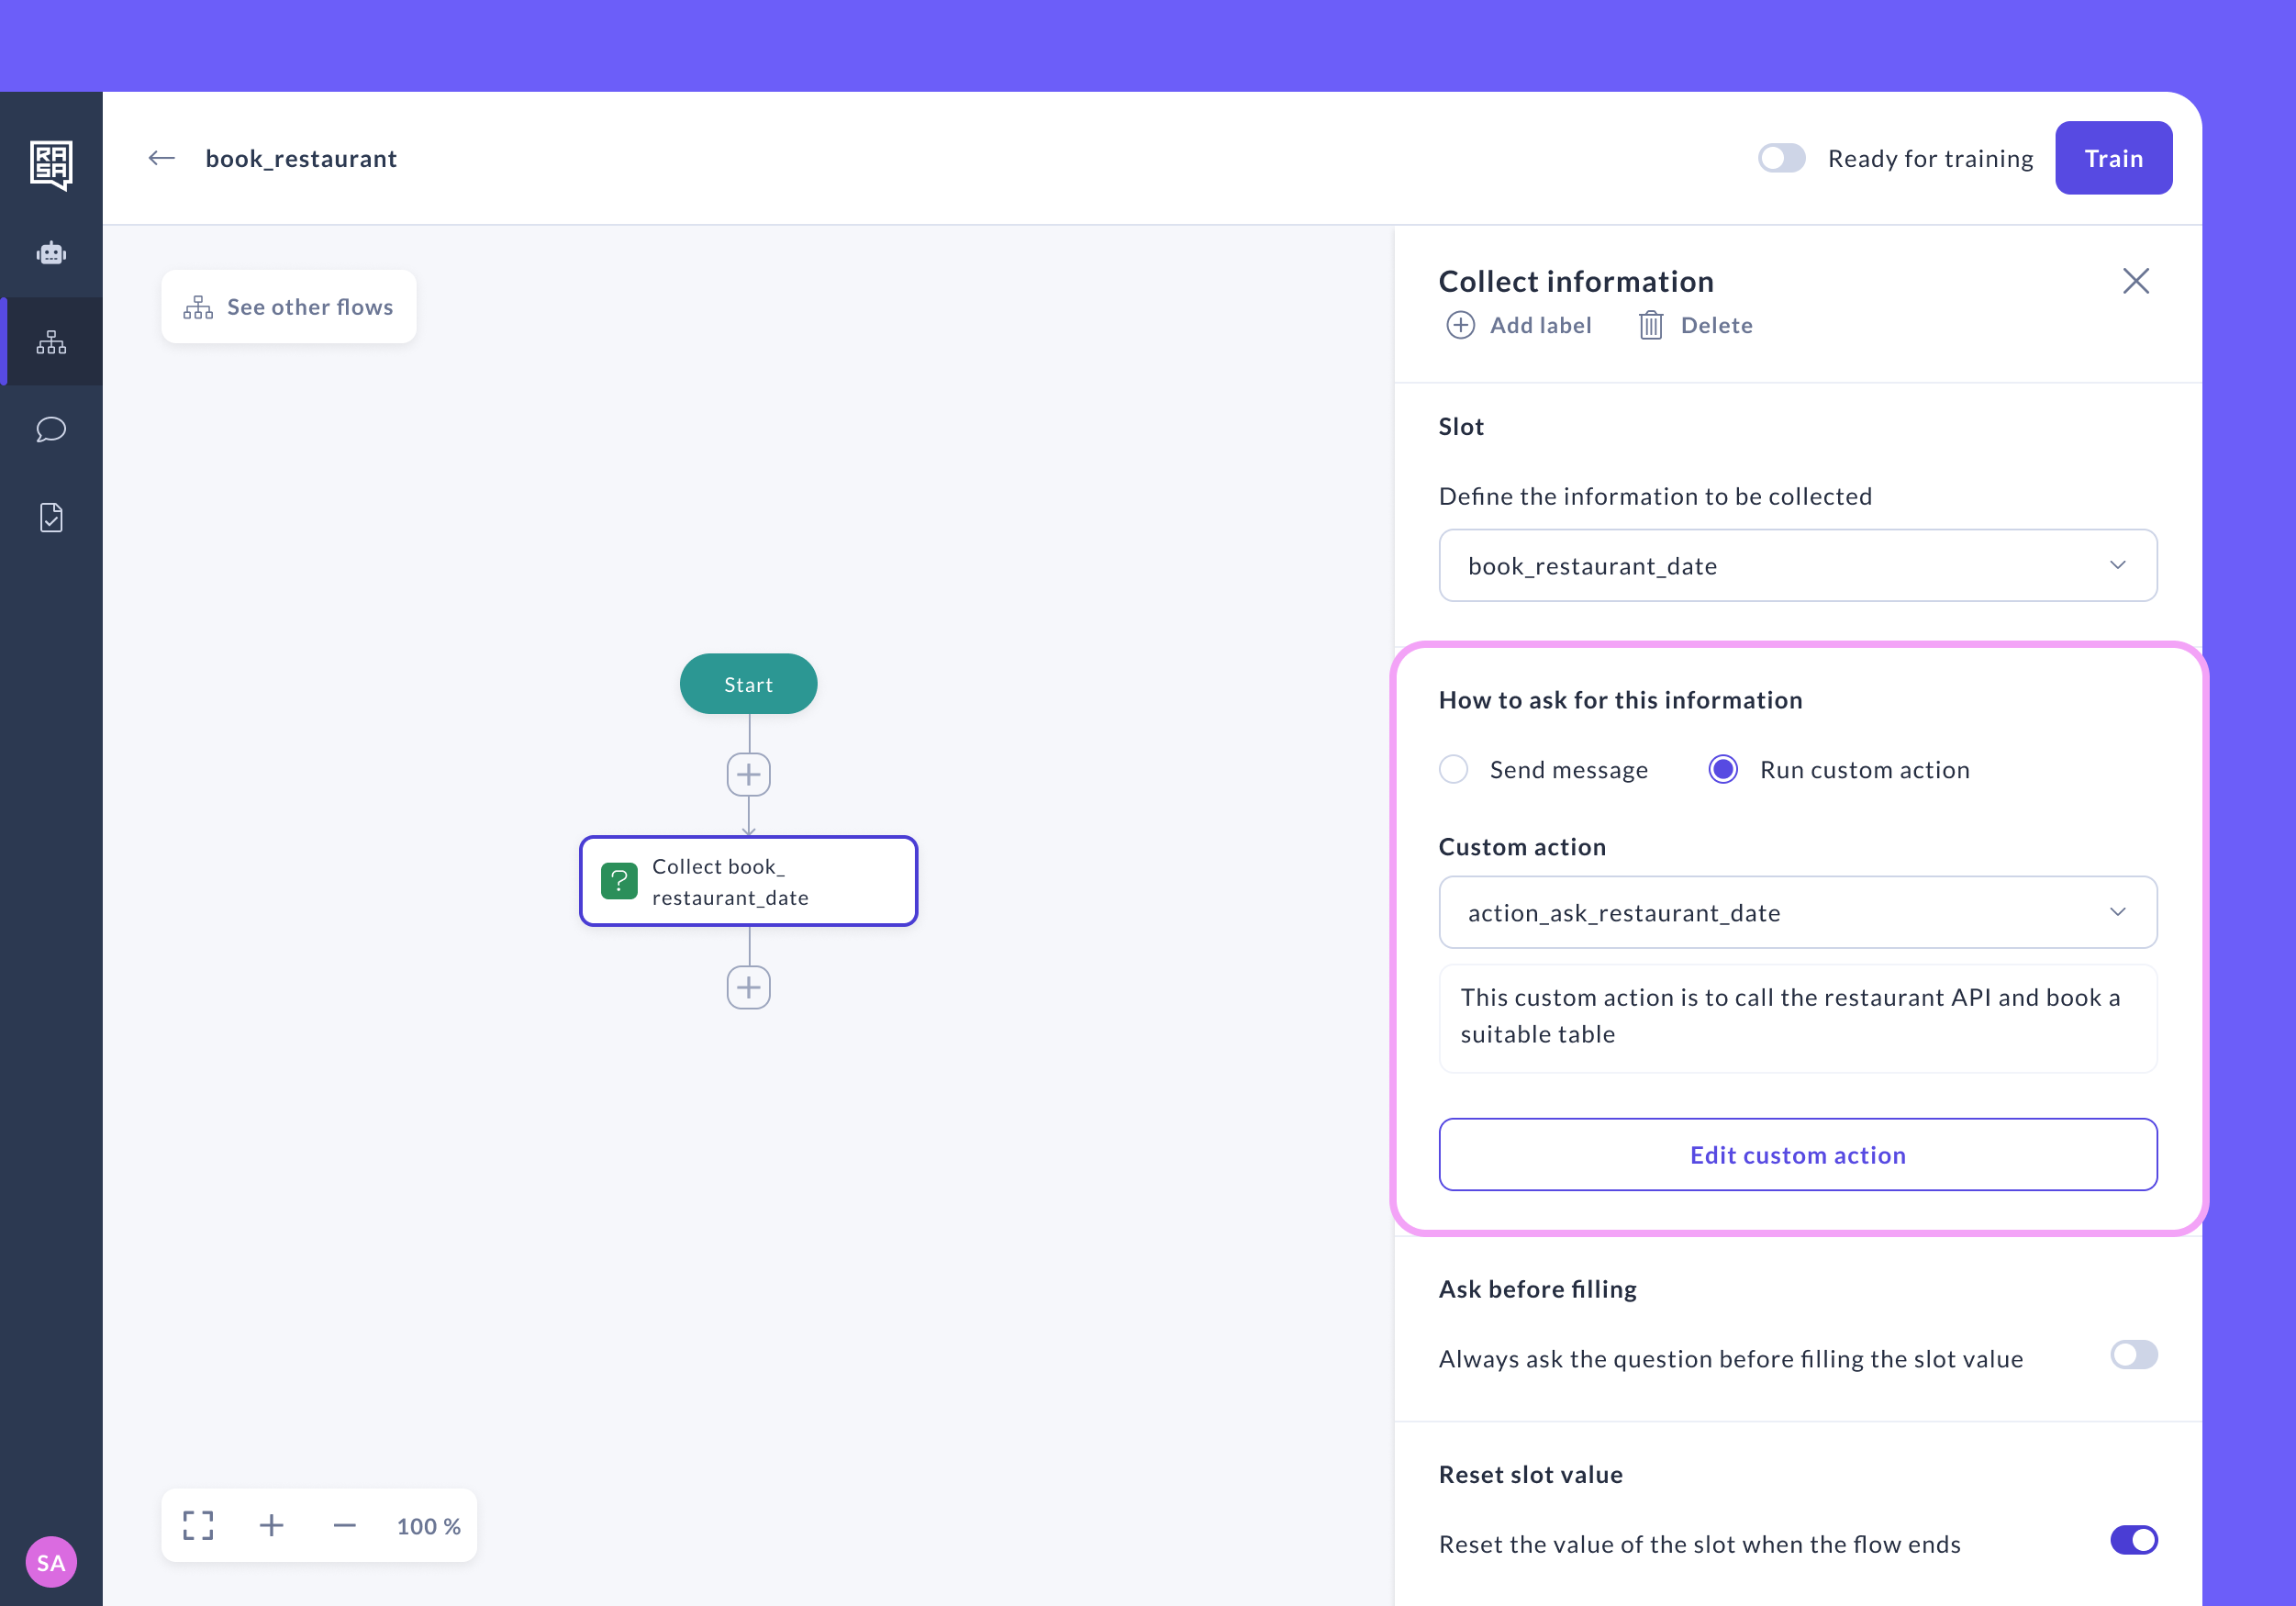2296x1606 pixels.
Task: Open the flows hierarchy icon in sidebar
Action: (51, 342)
